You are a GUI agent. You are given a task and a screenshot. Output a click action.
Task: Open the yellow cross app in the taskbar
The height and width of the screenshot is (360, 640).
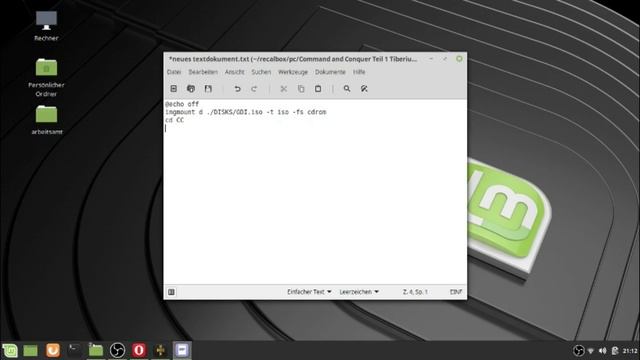[160, 350]
